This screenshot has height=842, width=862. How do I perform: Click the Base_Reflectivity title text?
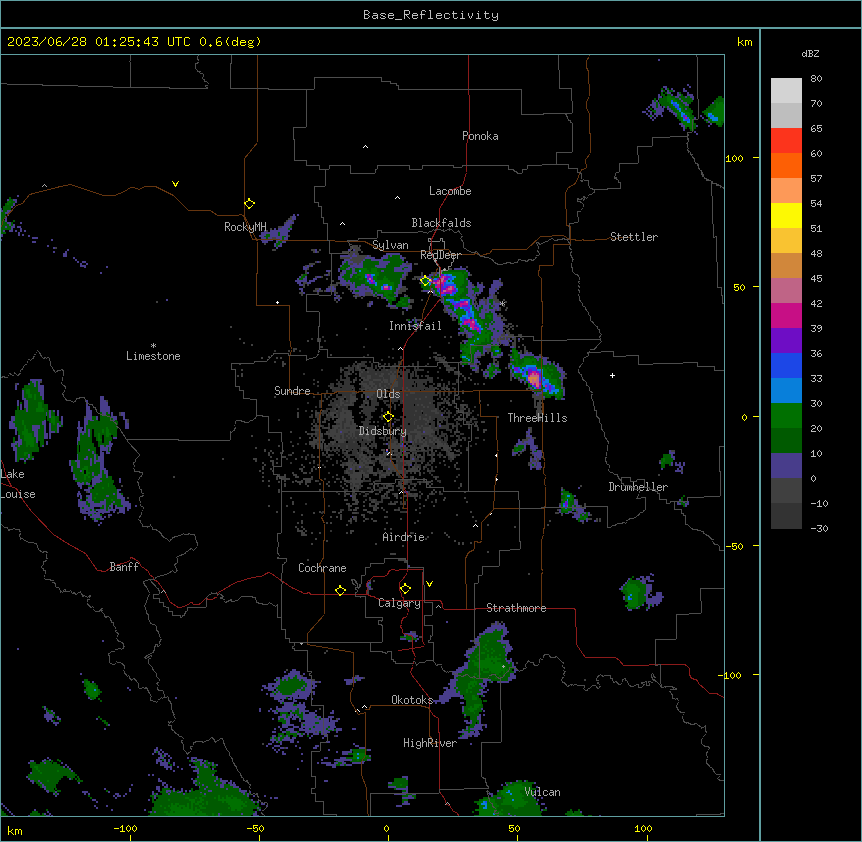click(x=431, y=15)
